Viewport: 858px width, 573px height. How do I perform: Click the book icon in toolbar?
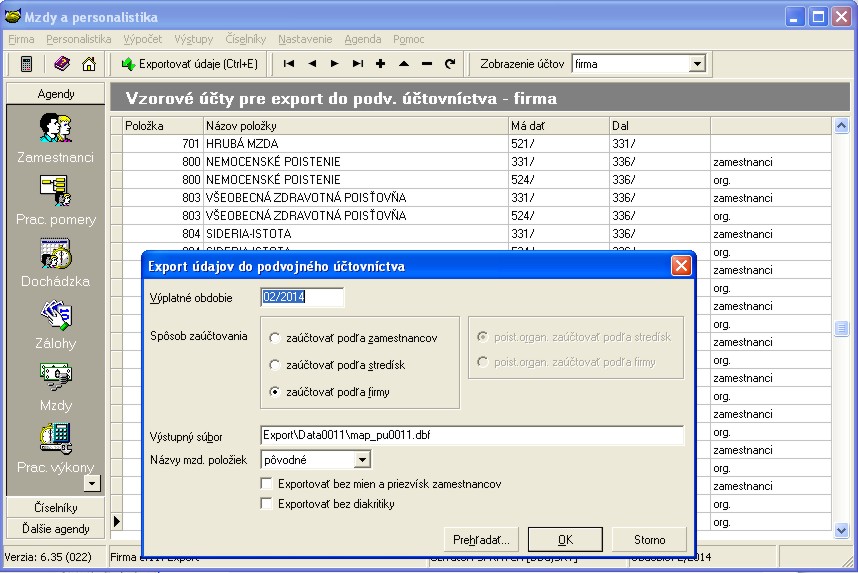point(62,63)
